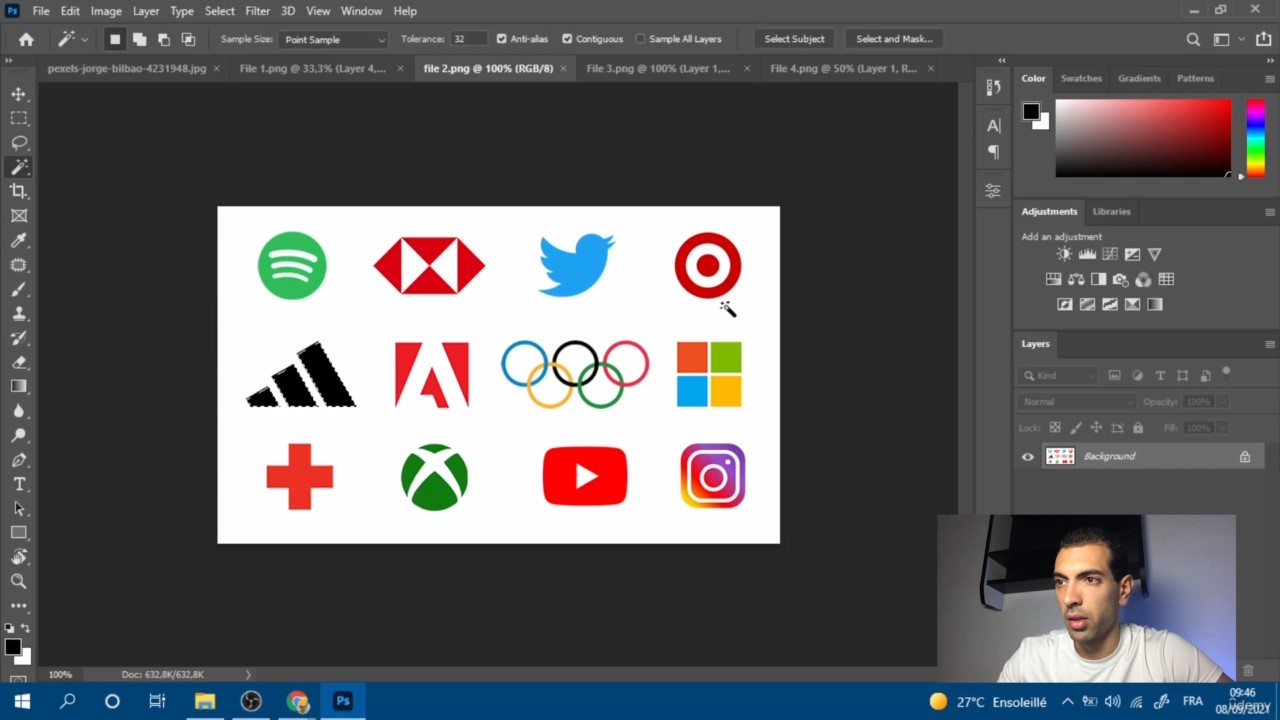Toggle filter for pixel layers
Image resolution: width=1280 pixels, height=720 pixels.
[x=1115, y=376]
